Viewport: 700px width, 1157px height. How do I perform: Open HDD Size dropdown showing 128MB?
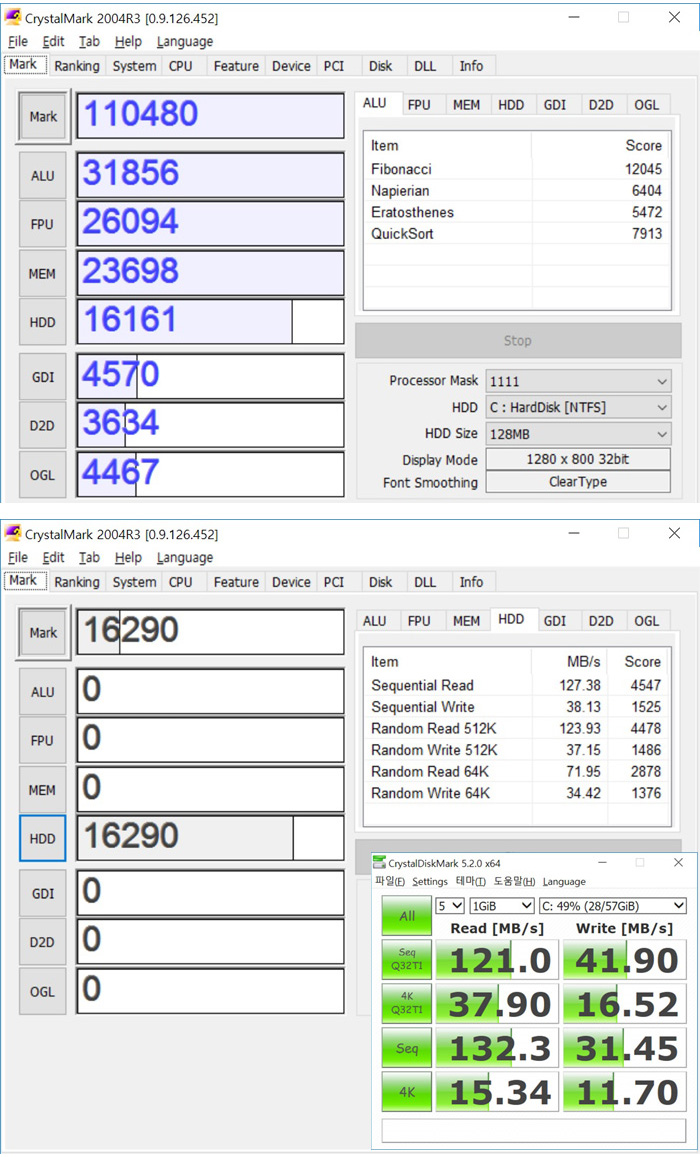click(578, 434)
